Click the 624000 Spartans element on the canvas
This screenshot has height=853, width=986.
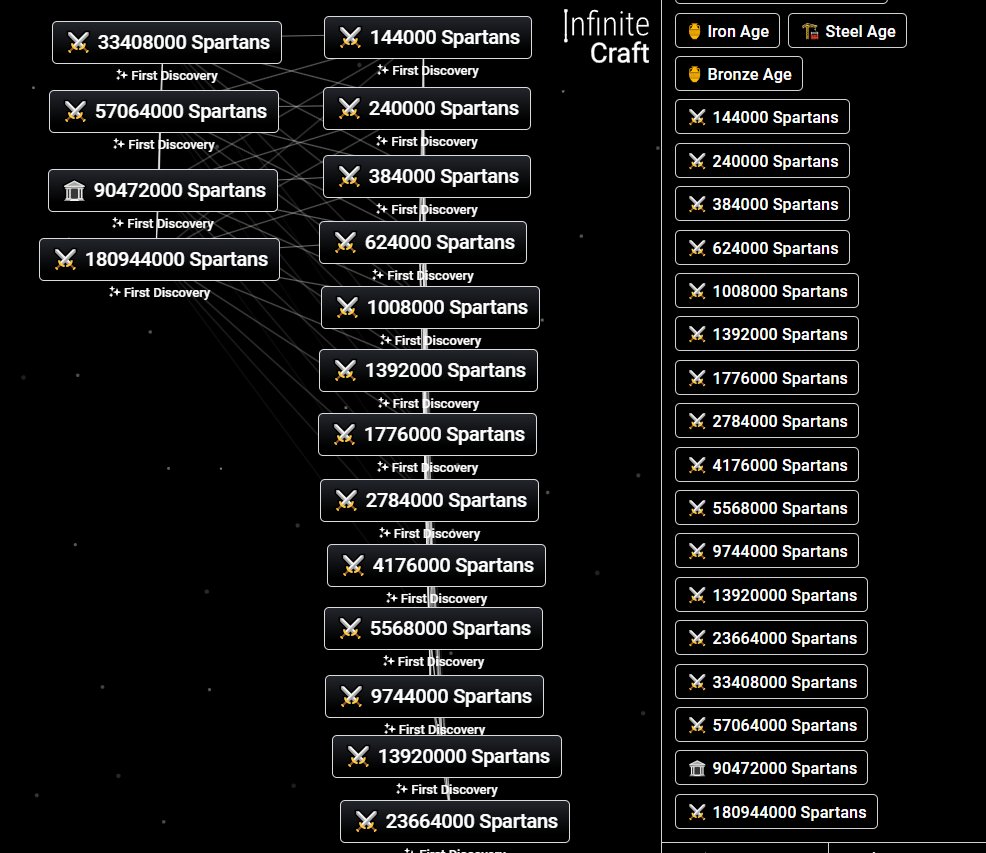click(423, 242)
